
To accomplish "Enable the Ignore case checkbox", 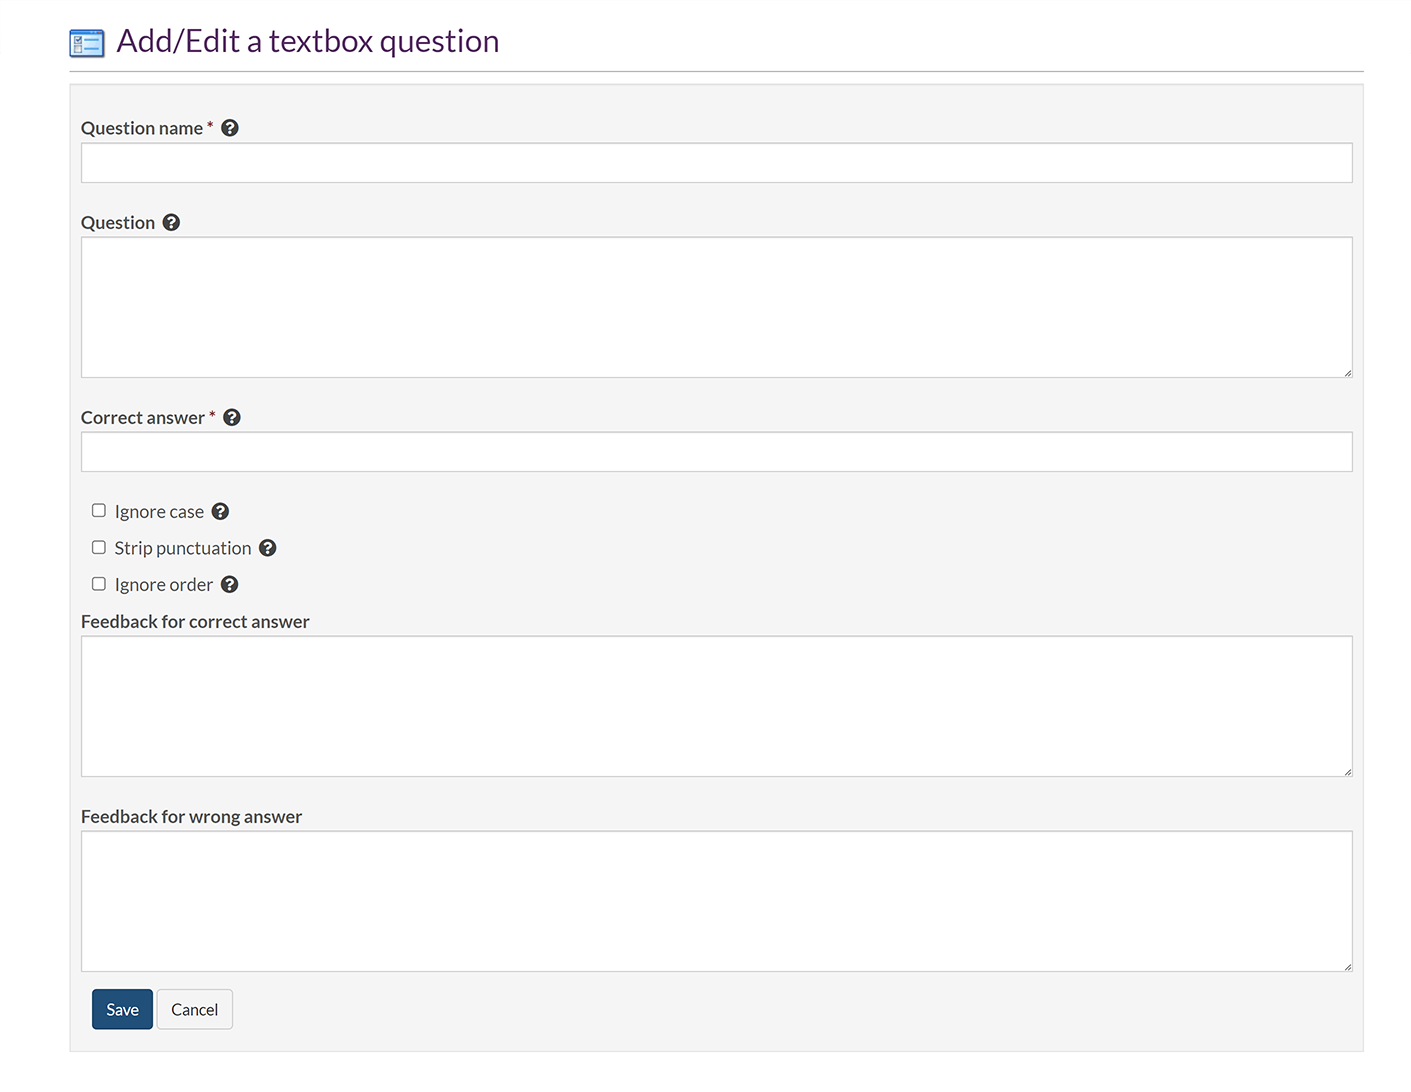I will 99,511.
